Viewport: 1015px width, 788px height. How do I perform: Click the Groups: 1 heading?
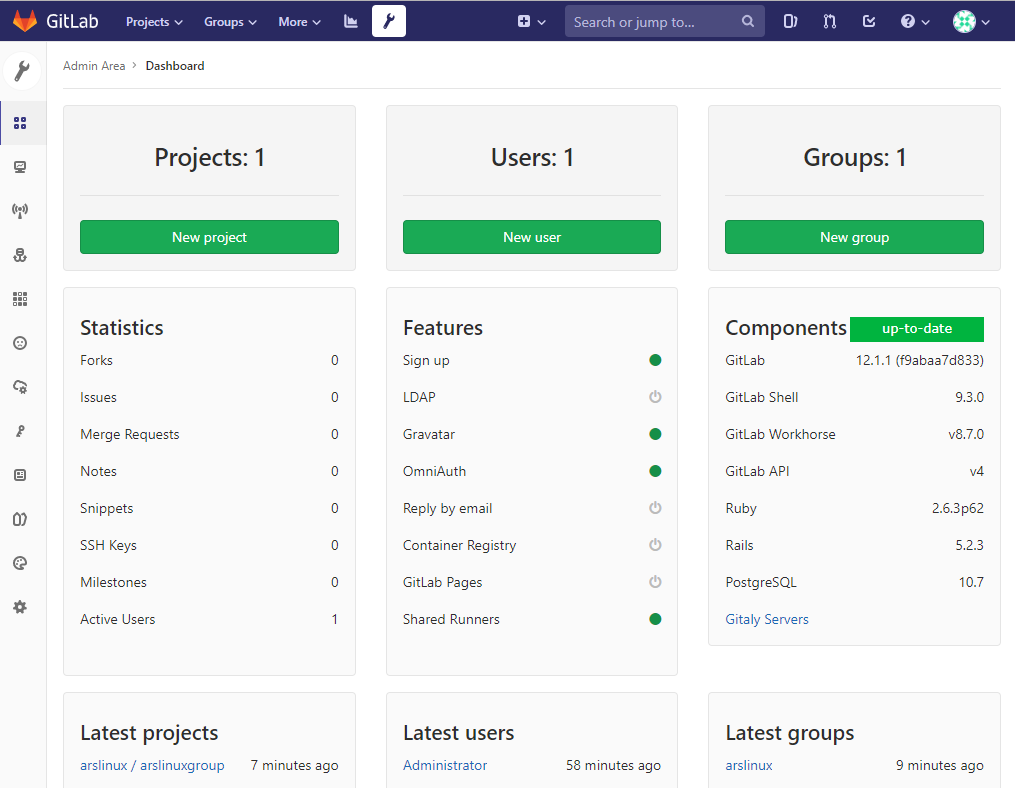point(854,157)
